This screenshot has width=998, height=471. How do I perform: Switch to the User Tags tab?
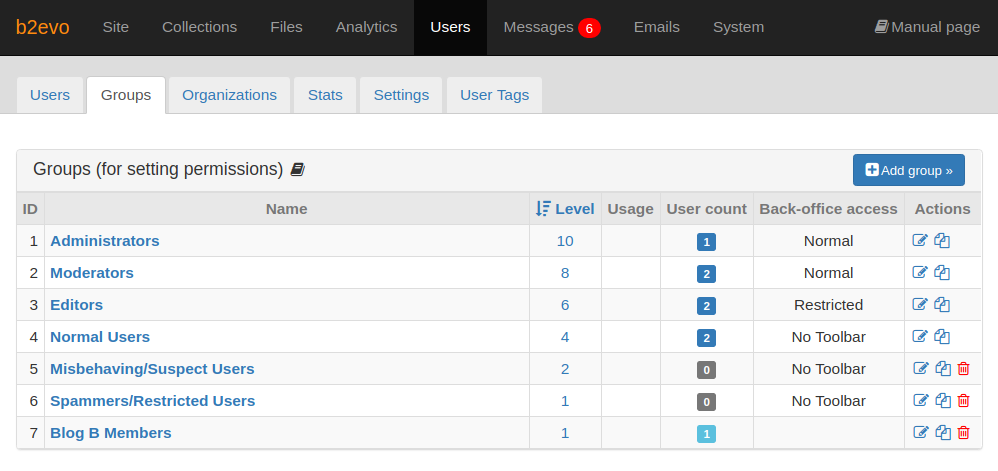(495, 95)
